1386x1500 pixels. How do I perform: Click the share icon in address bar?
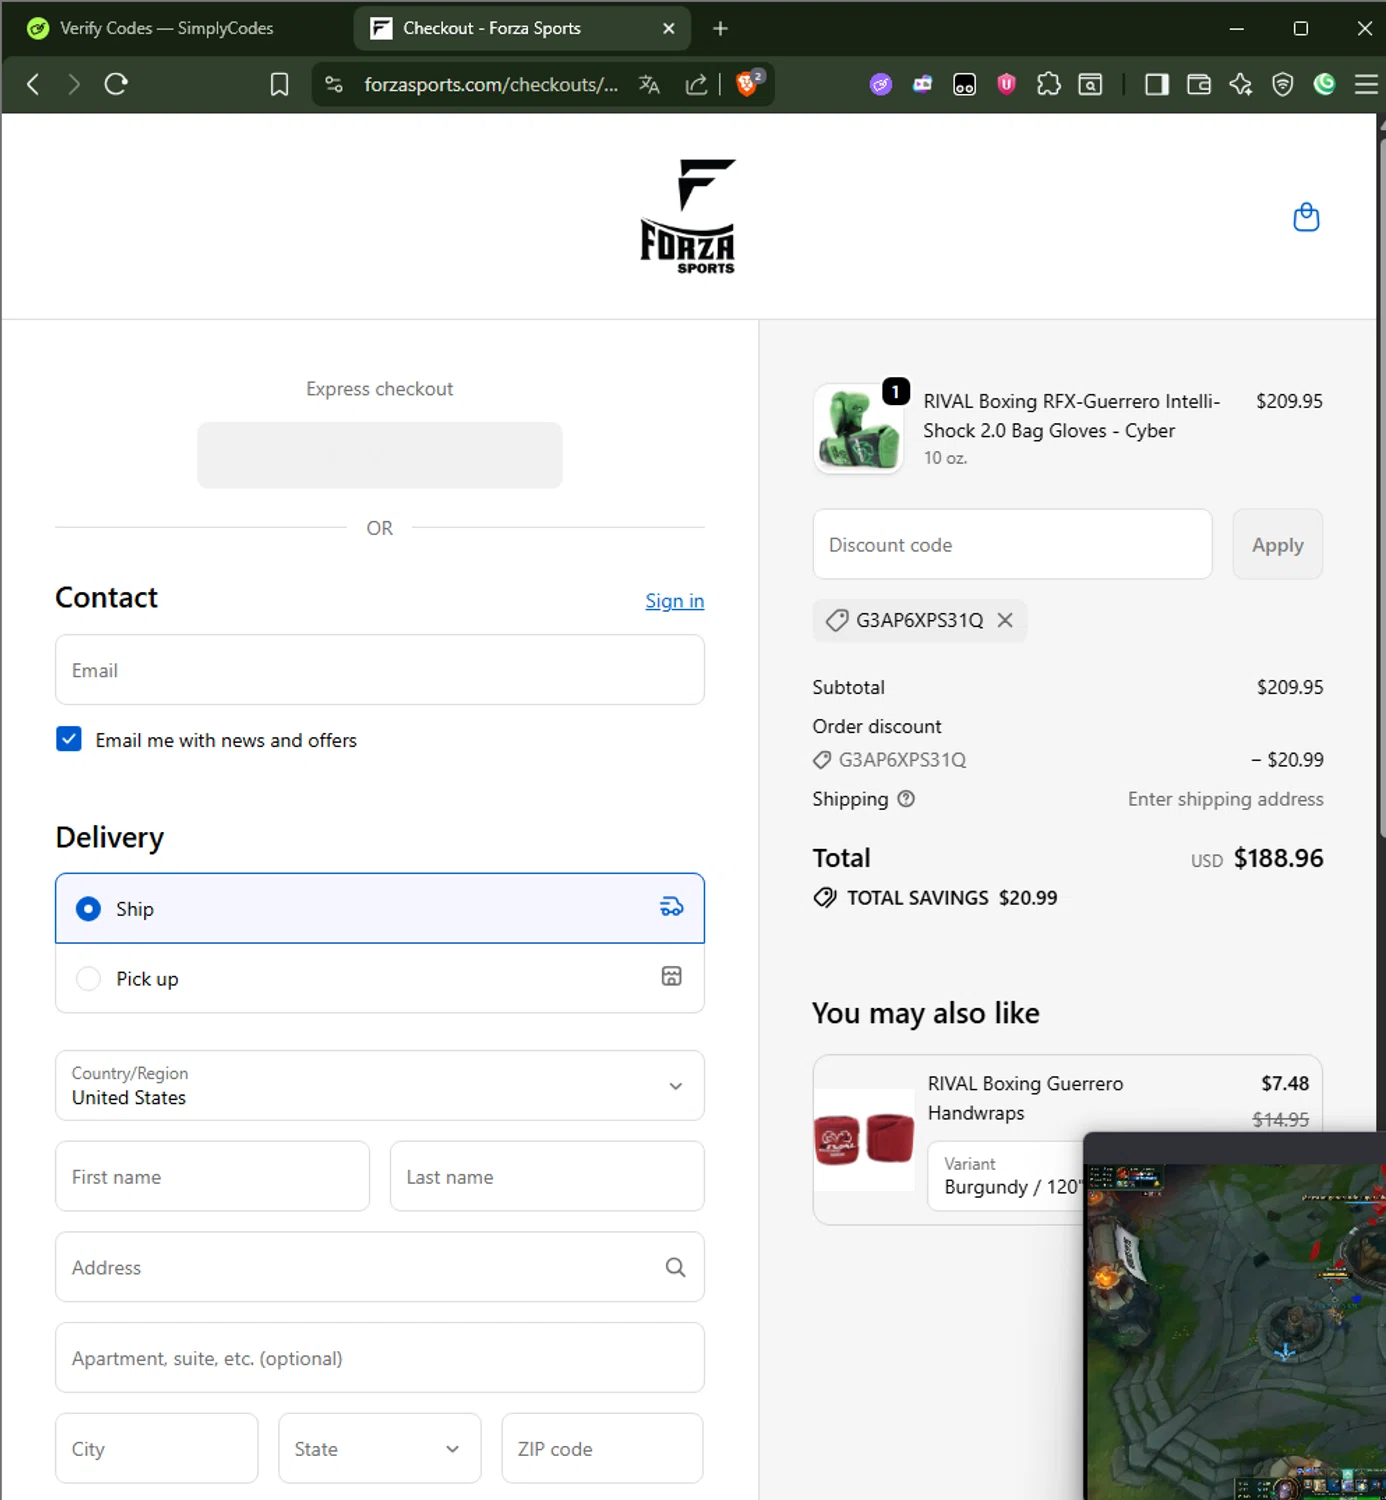coord(696,85)
